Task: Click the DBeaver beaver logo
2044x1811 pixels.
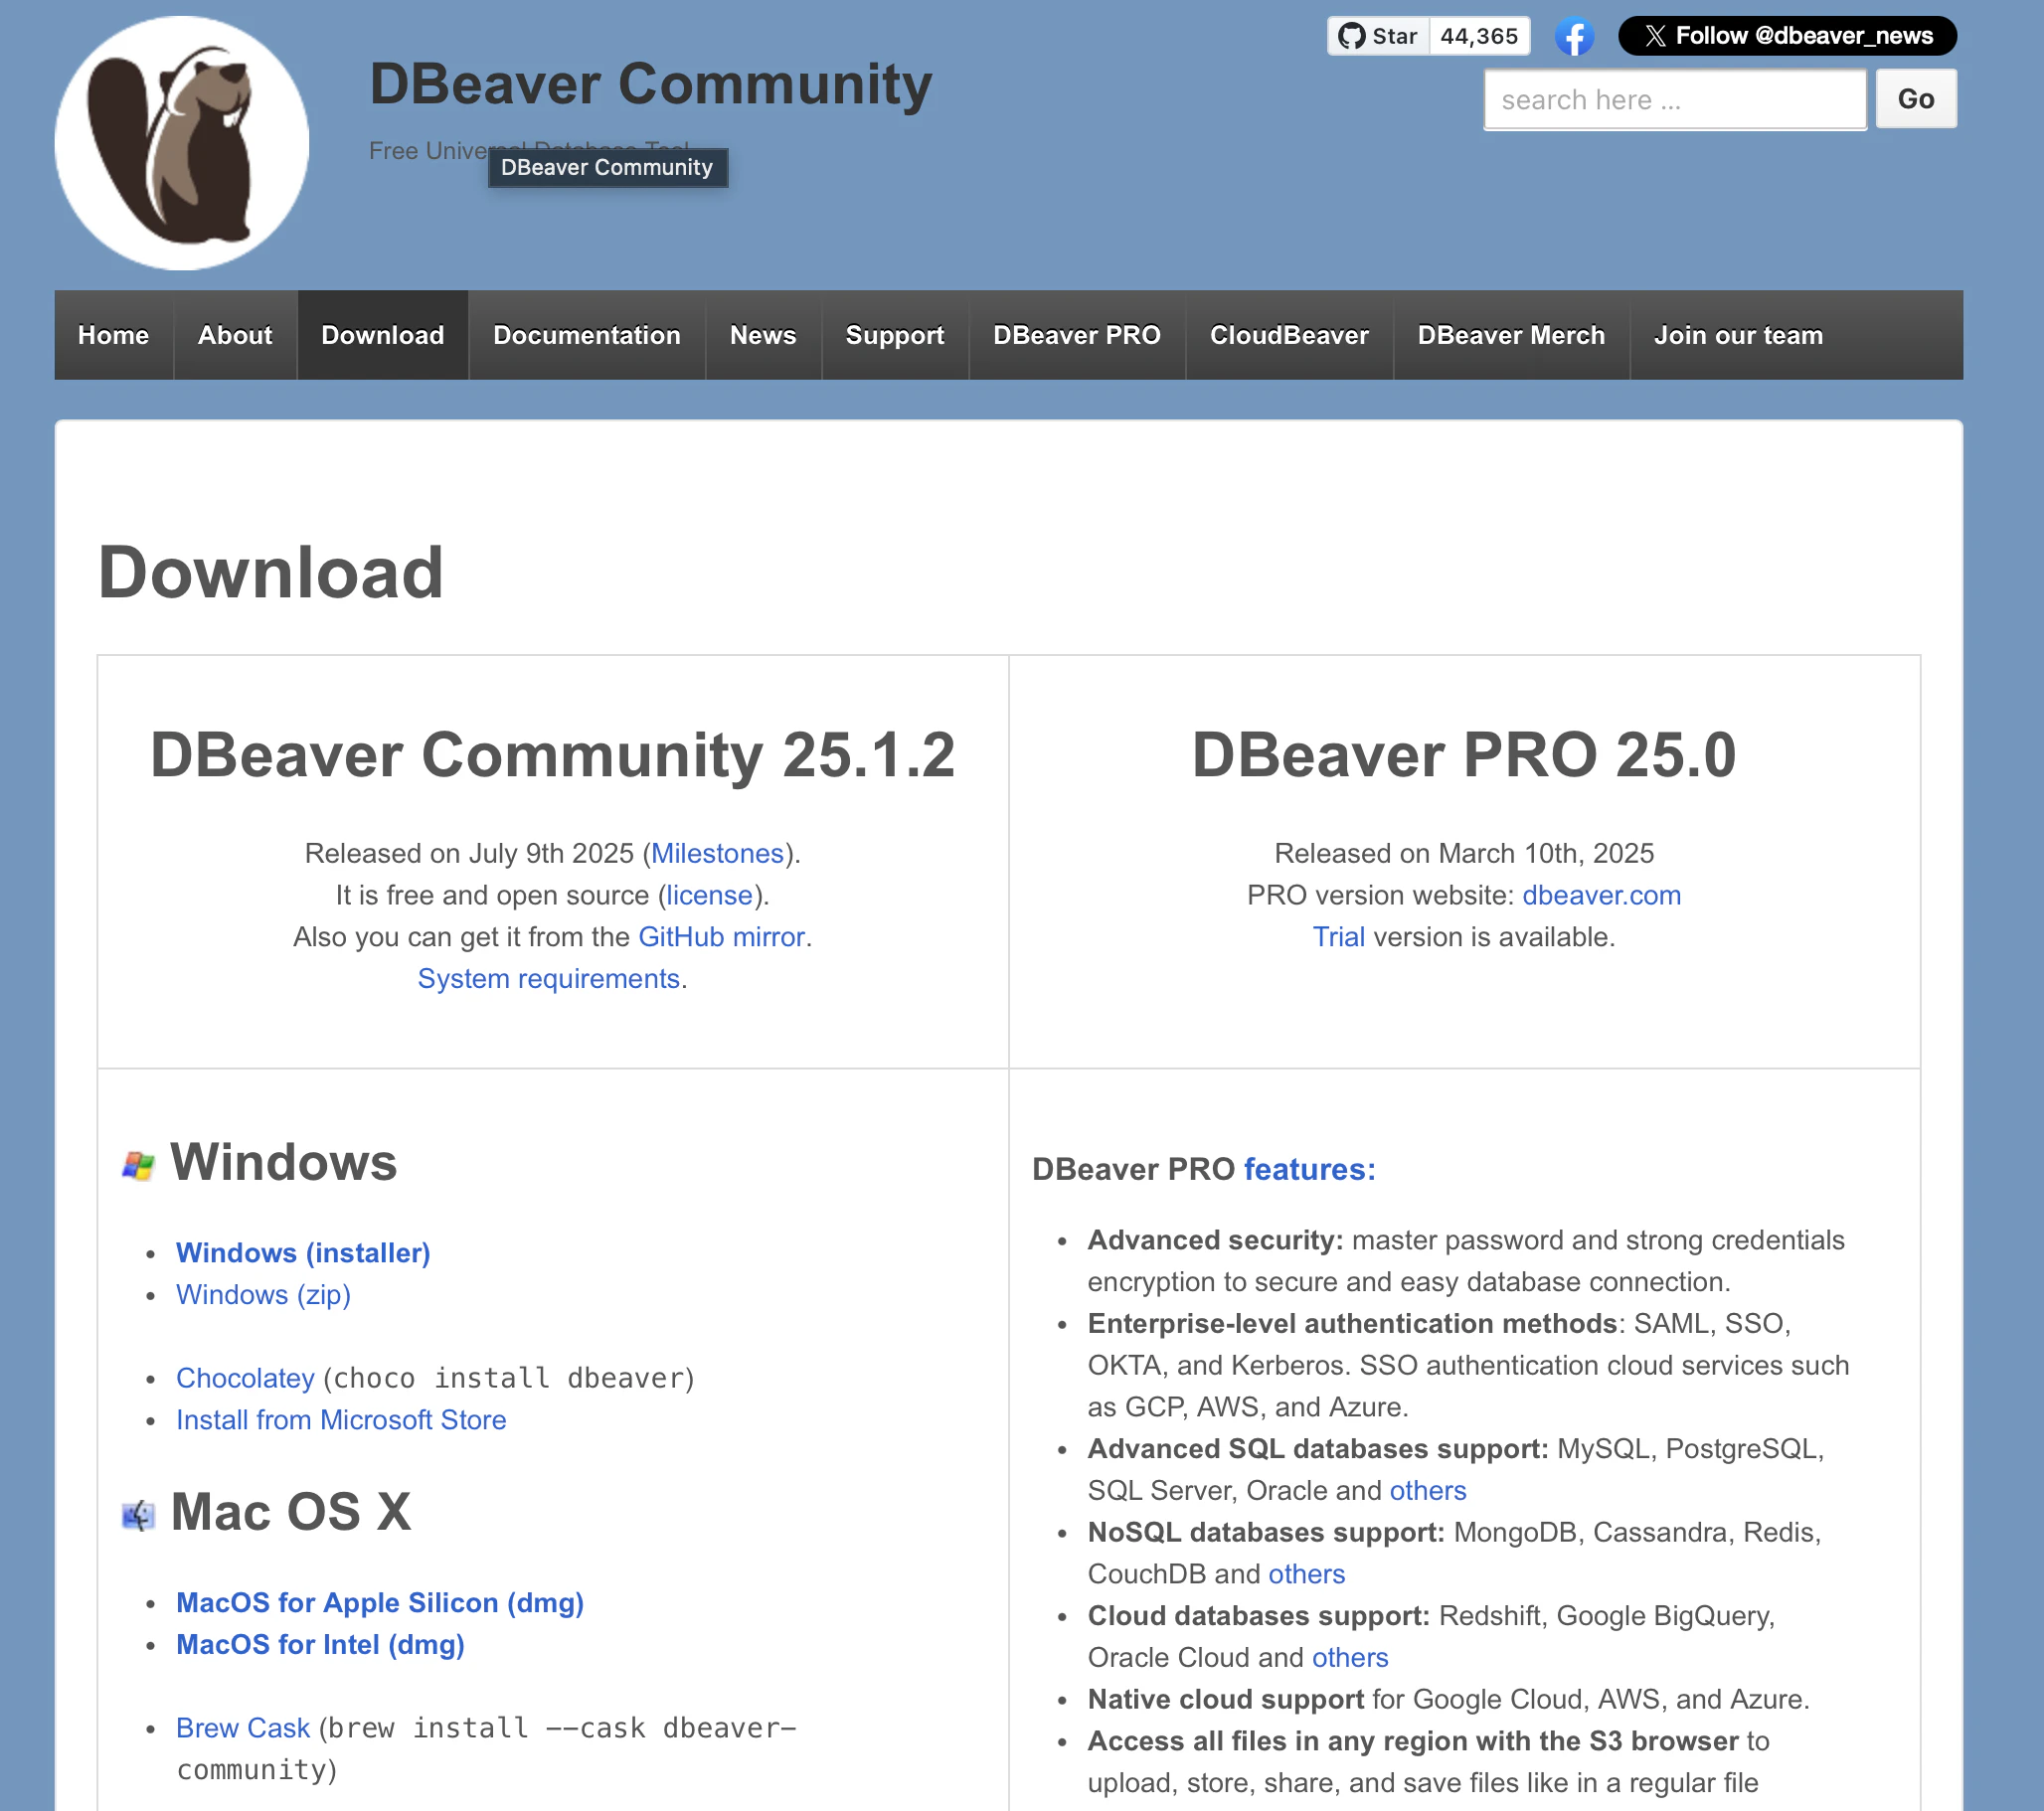Action: (x=182, y=143)
